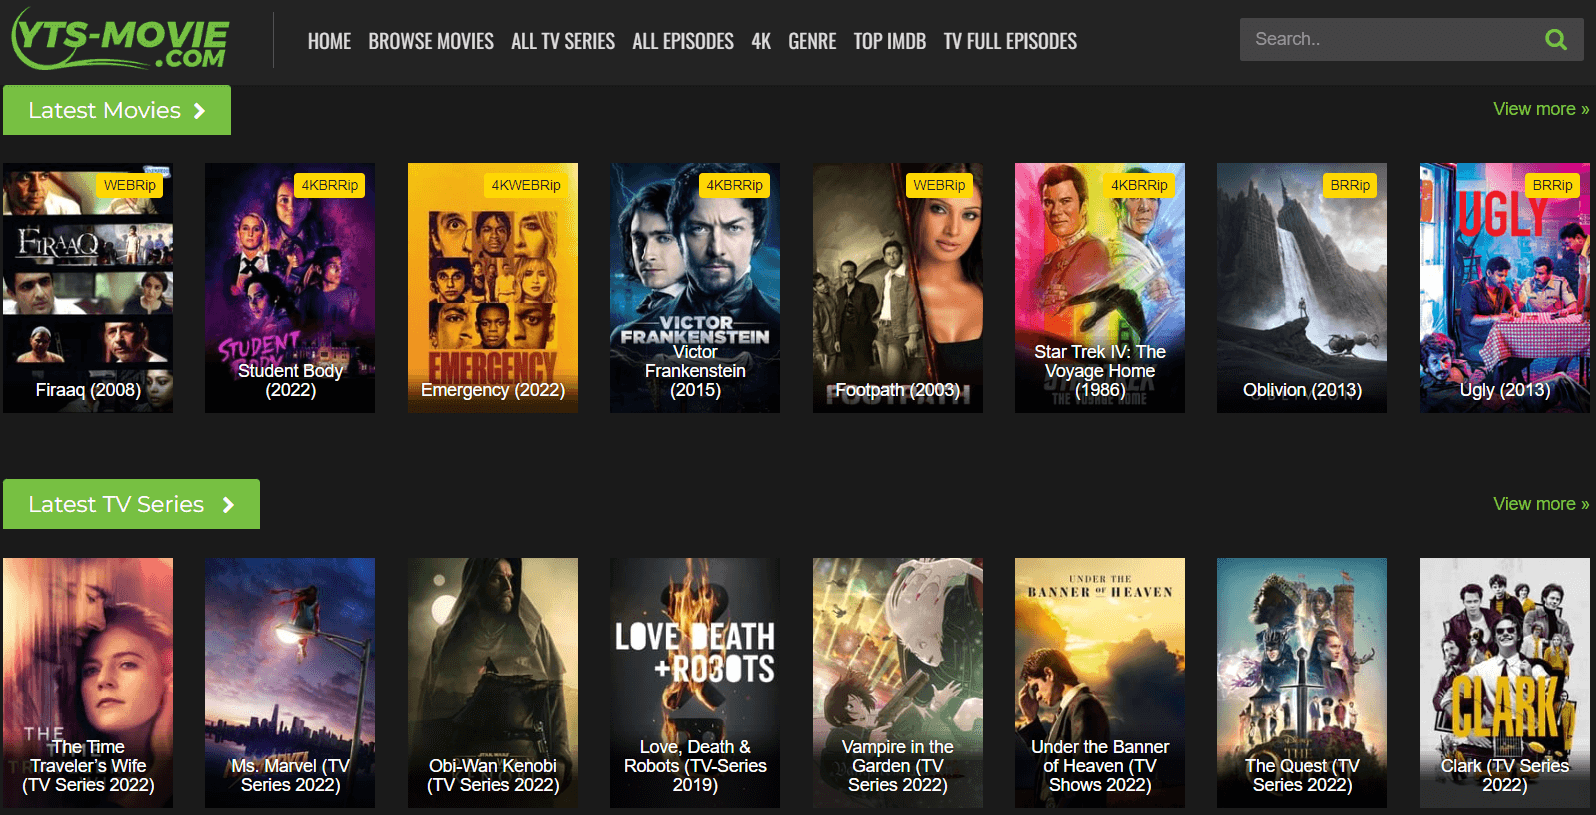Click WEBRip badge on Firaaq poster
1596x815 pixels.
[x=130, y=185]
